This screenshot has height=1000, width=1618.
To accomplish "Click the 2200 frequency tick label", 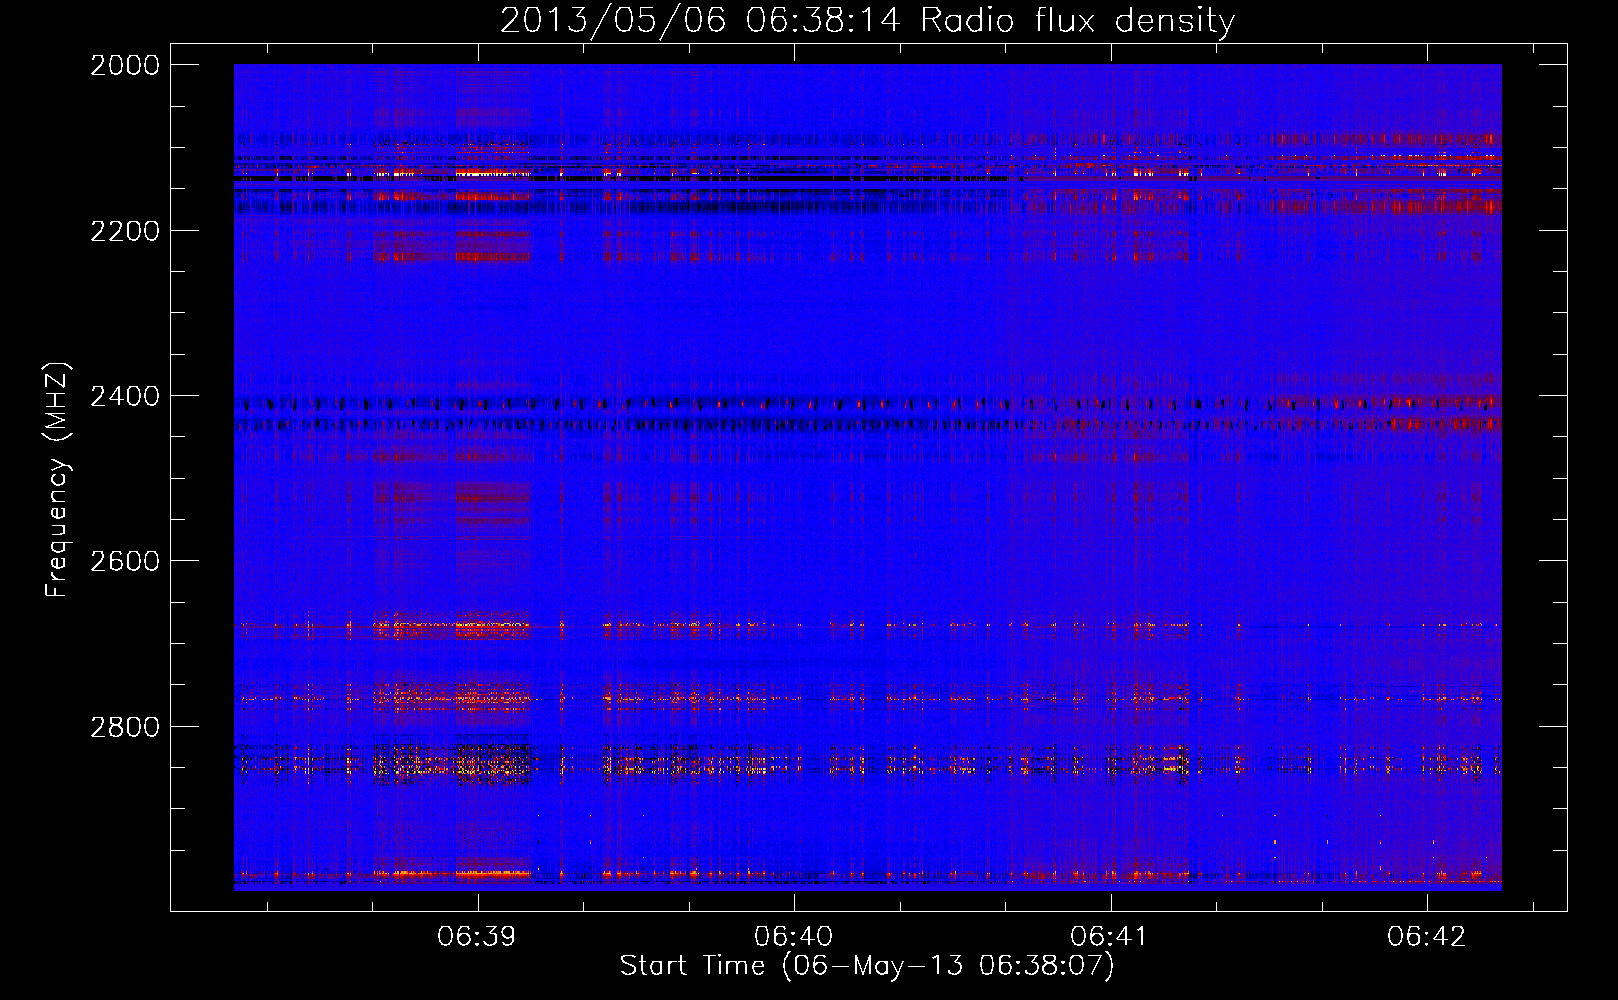I will (125, 231).
